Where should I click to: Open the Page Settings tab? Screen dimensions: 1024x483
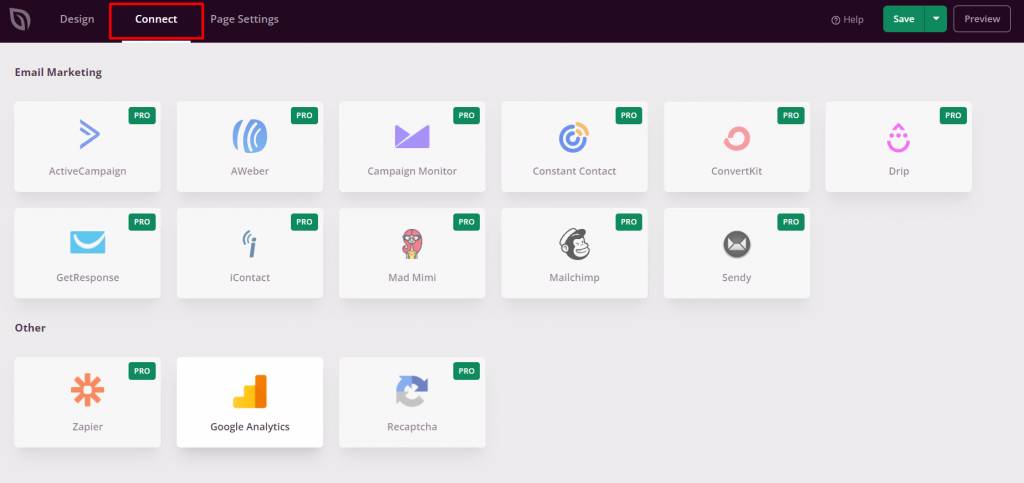tap(244, 19)
